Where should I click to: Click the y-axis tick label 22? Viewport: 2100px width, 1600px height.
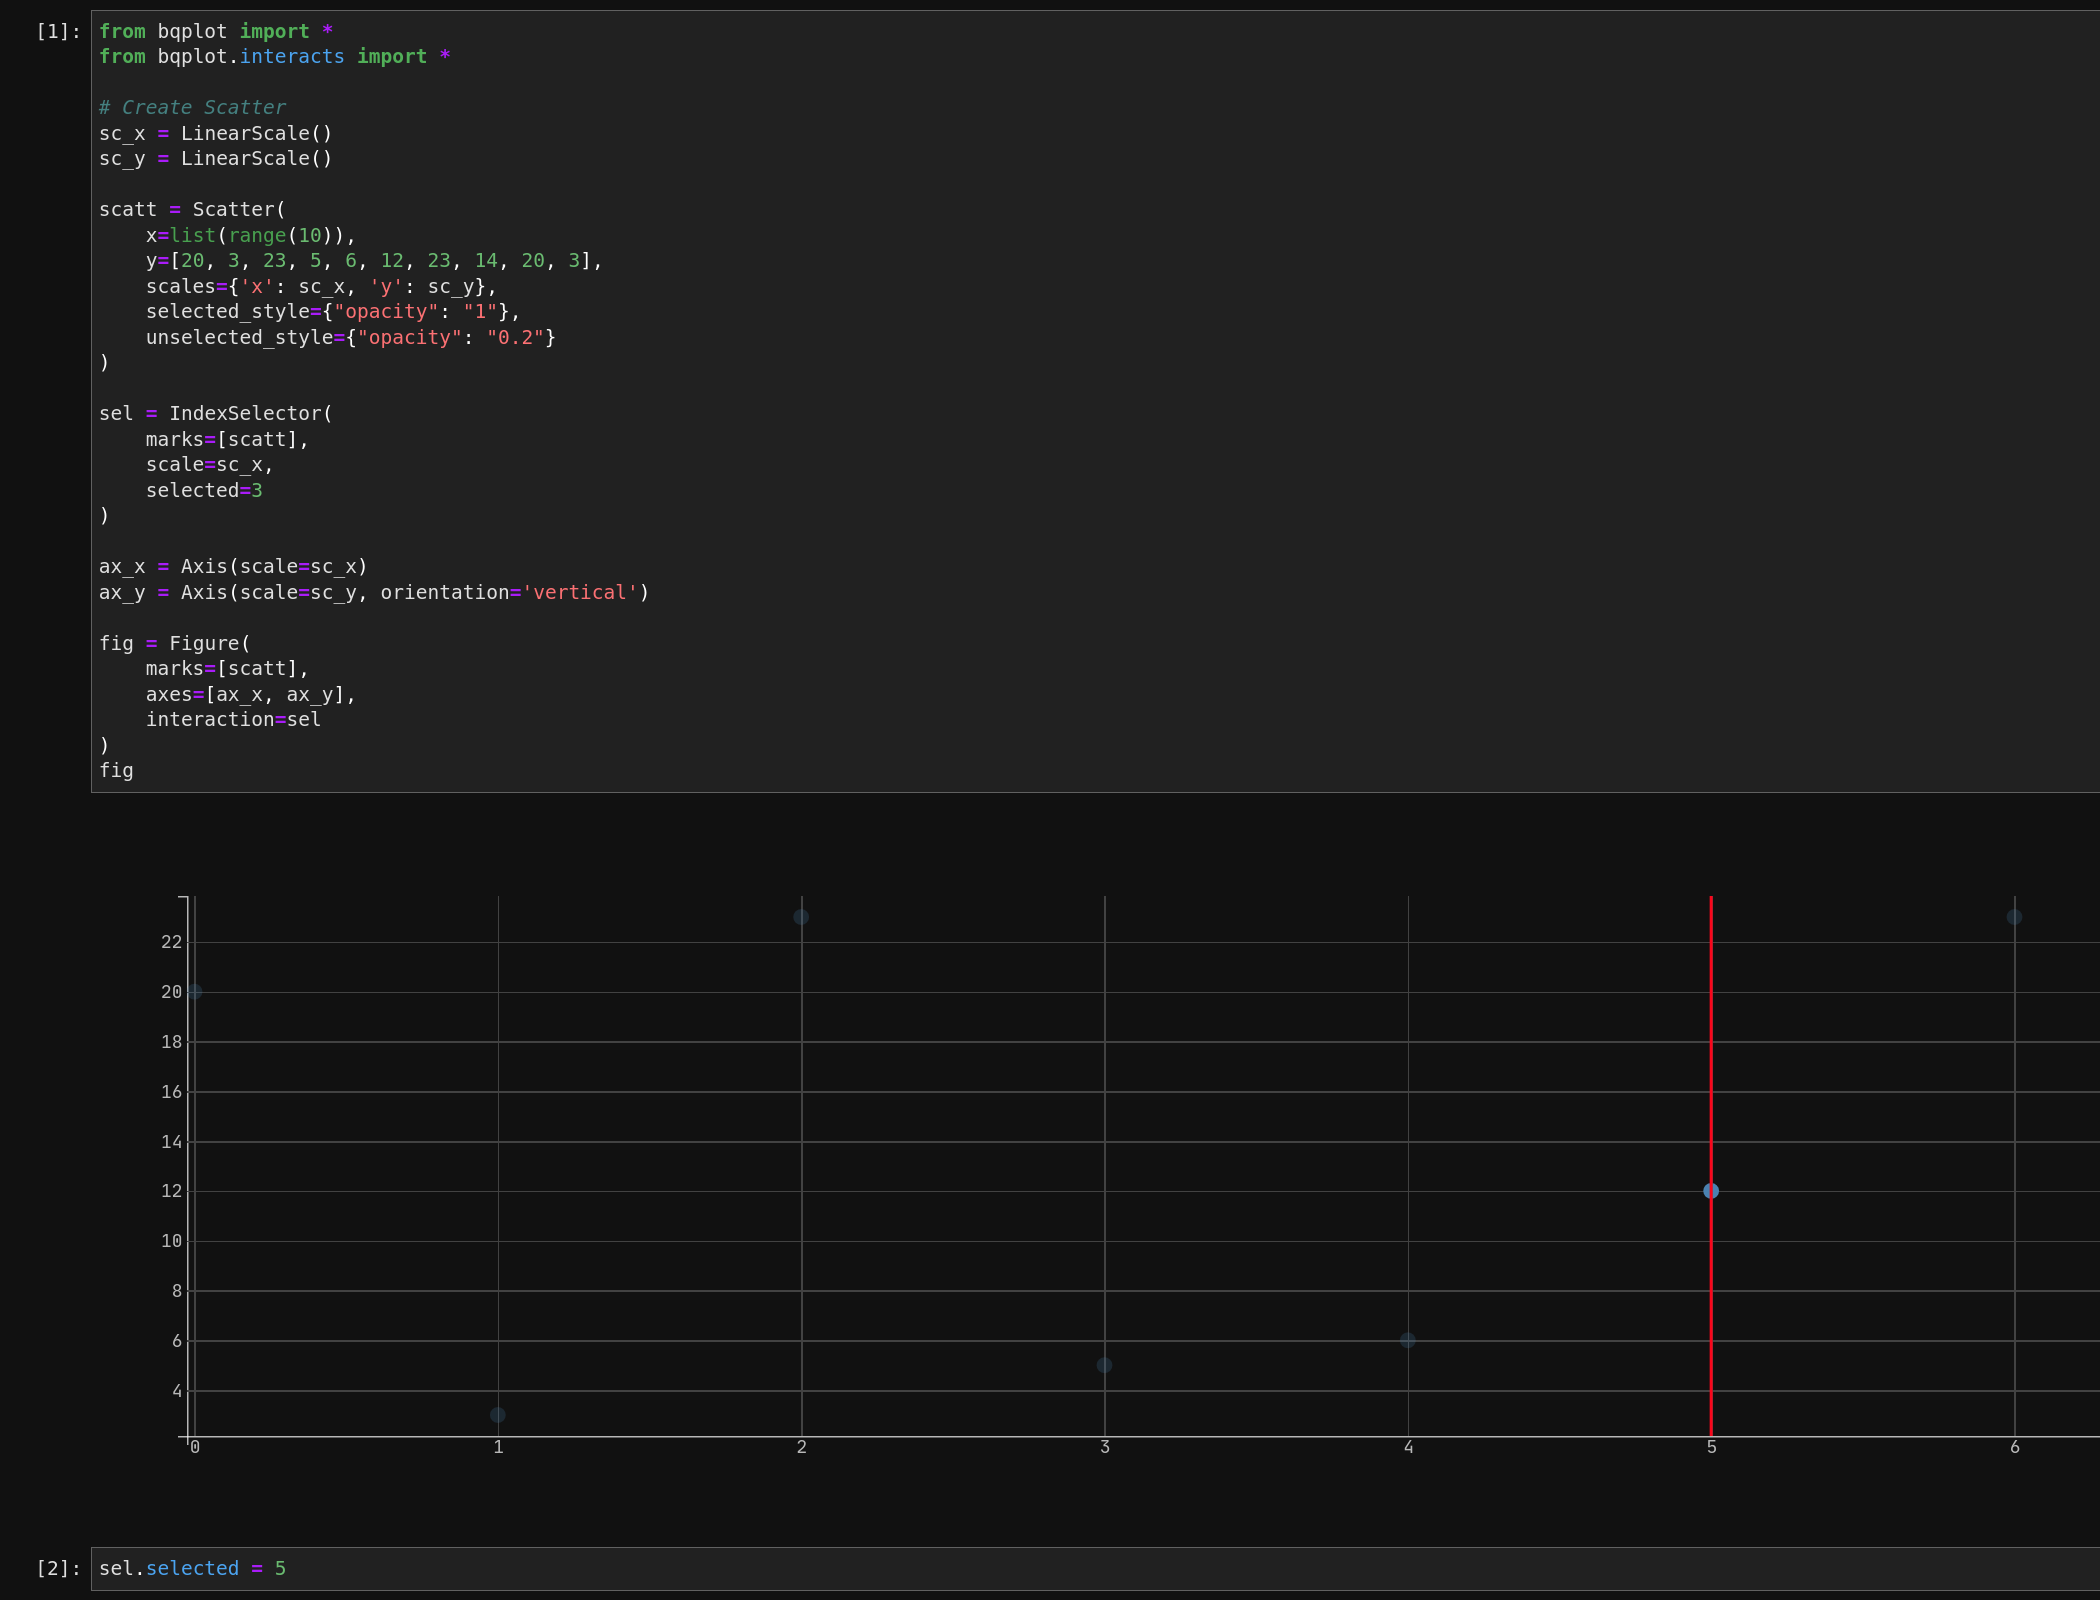click(x=172, y=942)
